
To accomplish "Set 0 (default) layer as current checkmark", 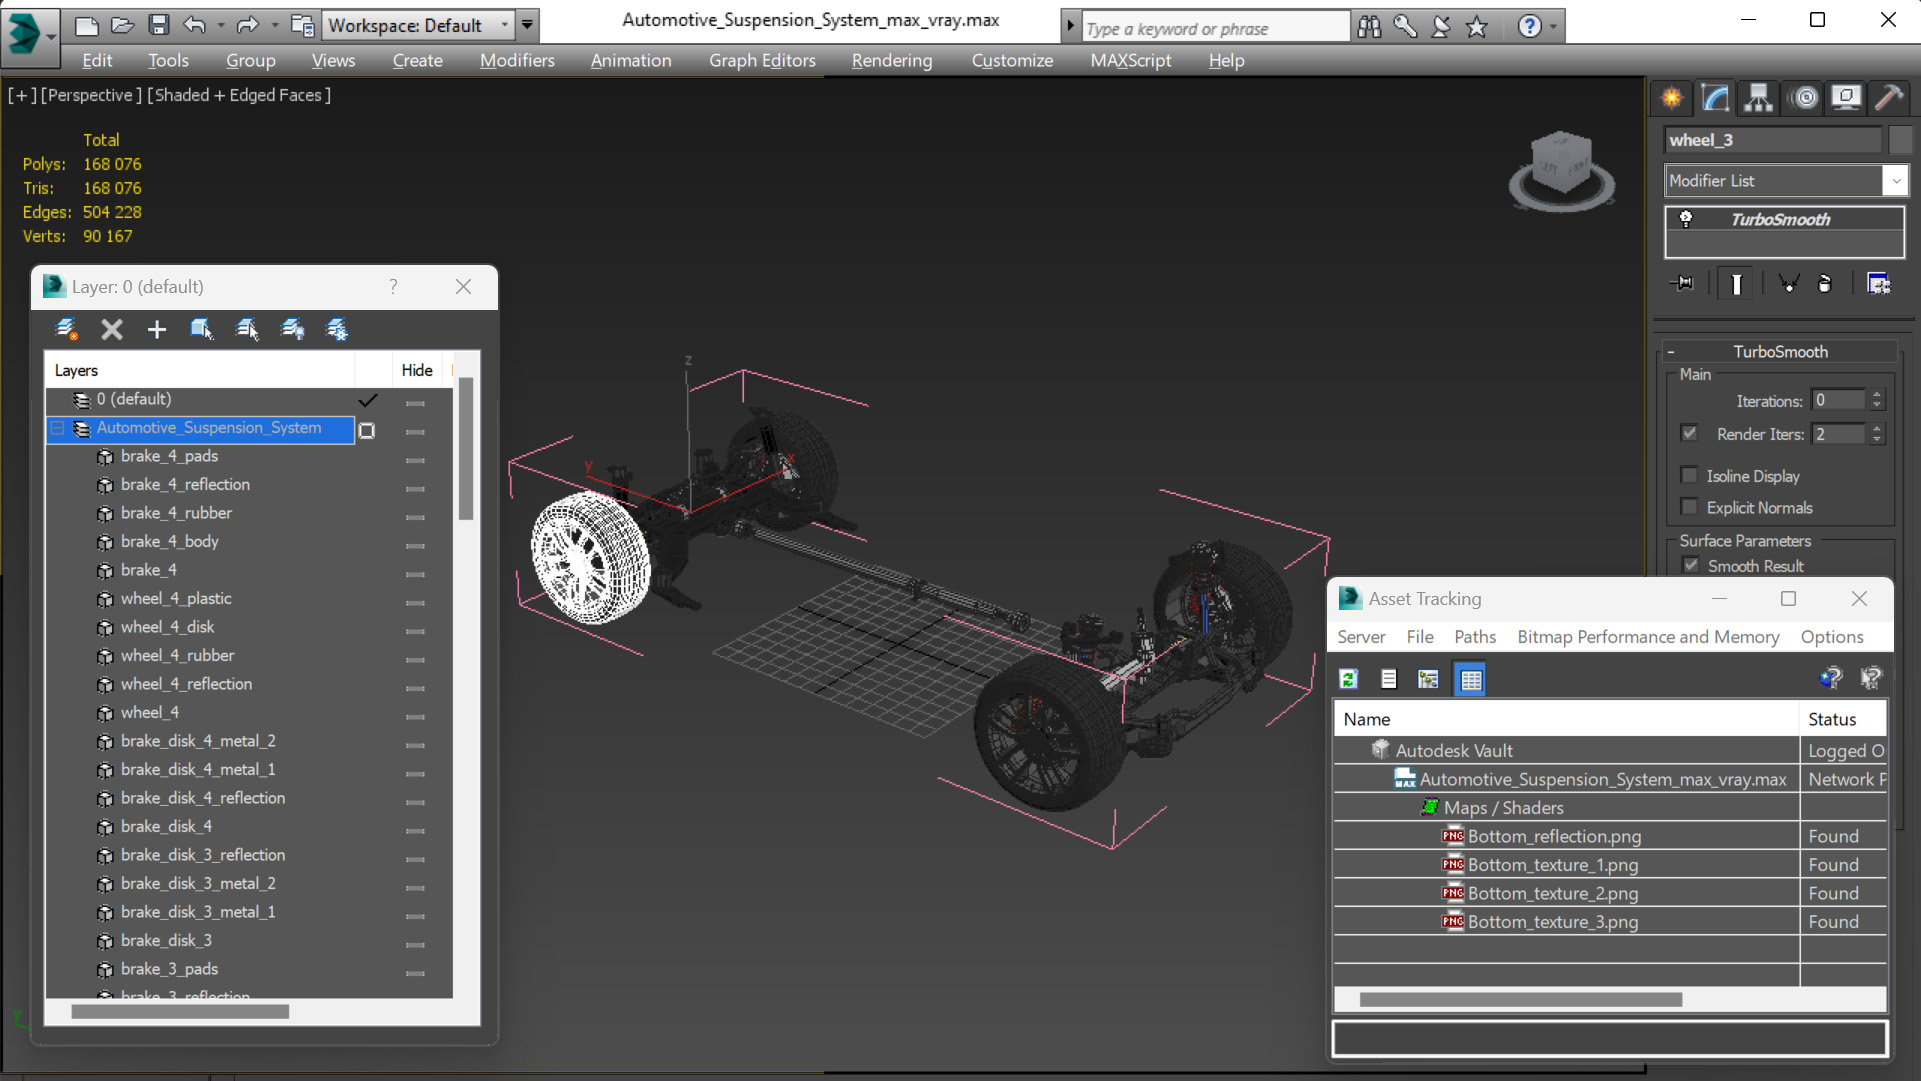I will pyautogui.click(x=368, y=400).
